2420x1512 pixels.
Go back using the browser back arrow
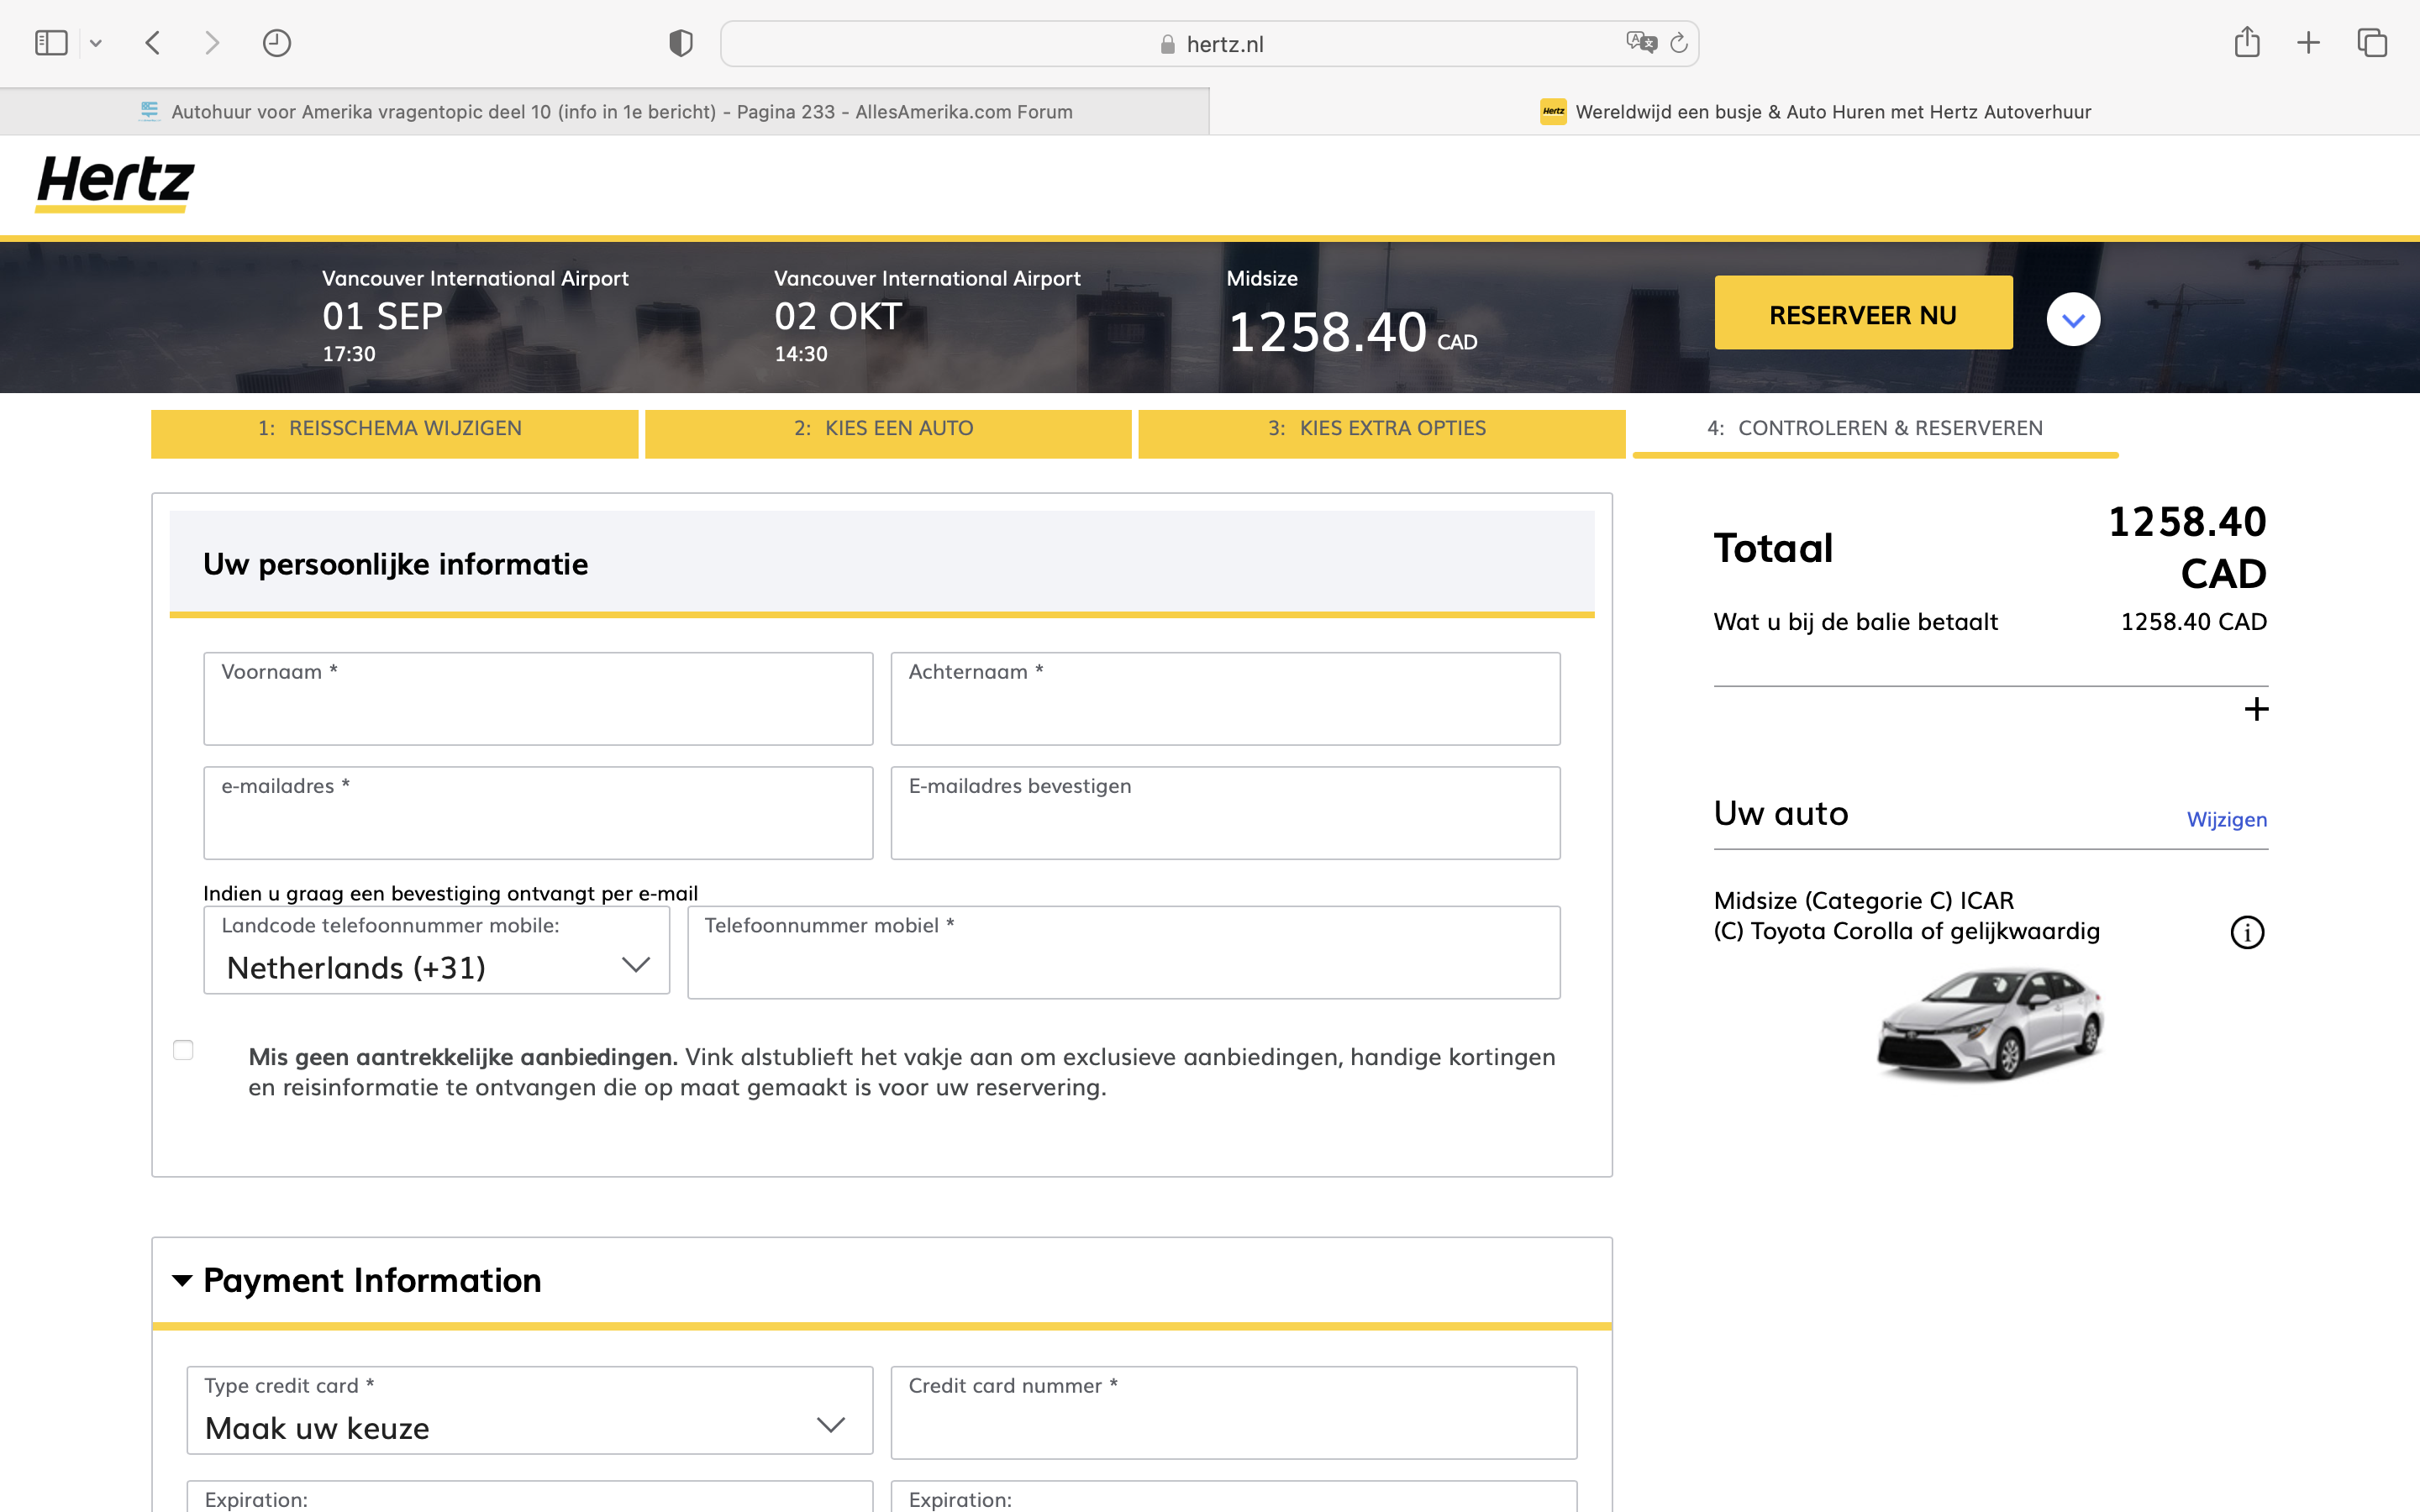pos(153,43)
